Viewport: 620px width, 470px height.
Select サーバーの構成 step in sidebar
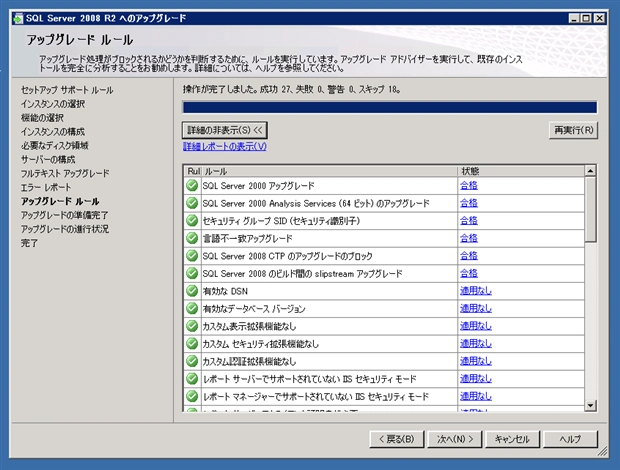pos(48,160)
